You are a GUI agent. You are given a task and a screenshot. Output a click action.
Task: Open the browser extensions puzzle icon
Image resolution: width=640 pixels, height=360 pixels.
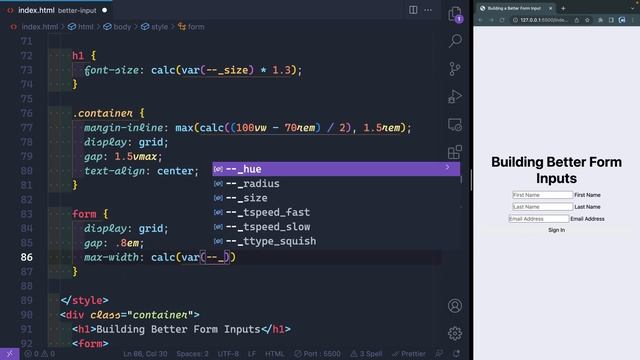[x=600, y=20]
